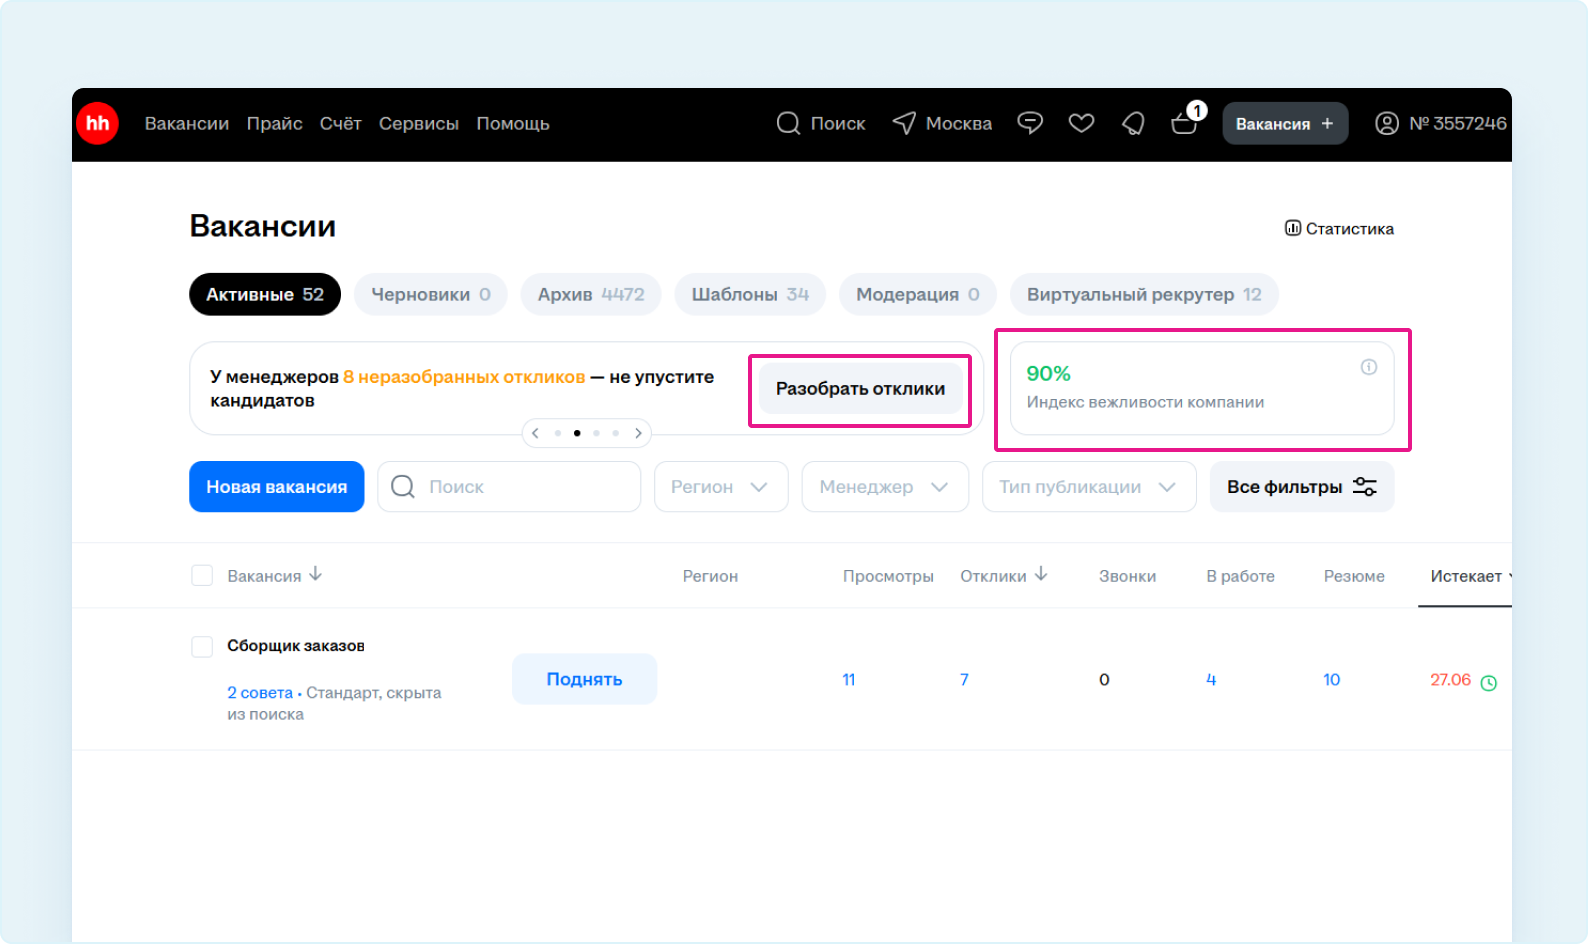Screen dimensions: 1588x944
Task: Switch to Виртуальный рекрутер tab
Action: pyautogui.click(x=1144, y=294)
